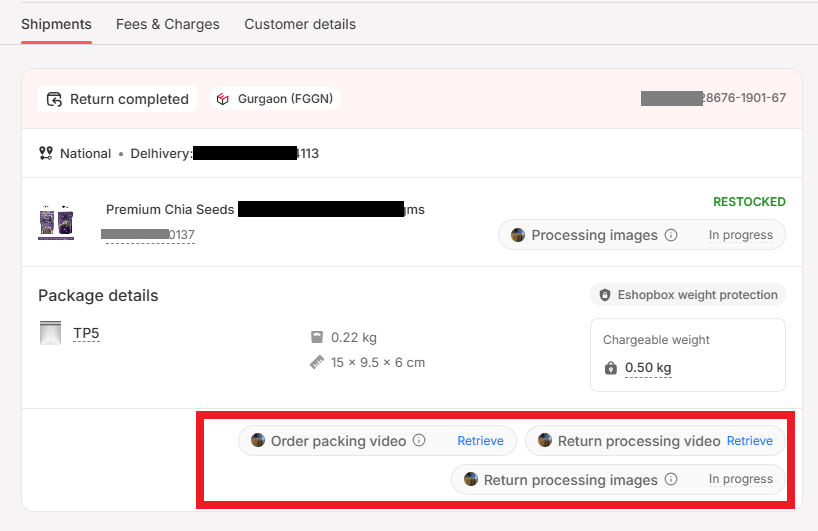Click info icon next to Order packing video
Screen dimensions: 818x531
tap(419, 441)
